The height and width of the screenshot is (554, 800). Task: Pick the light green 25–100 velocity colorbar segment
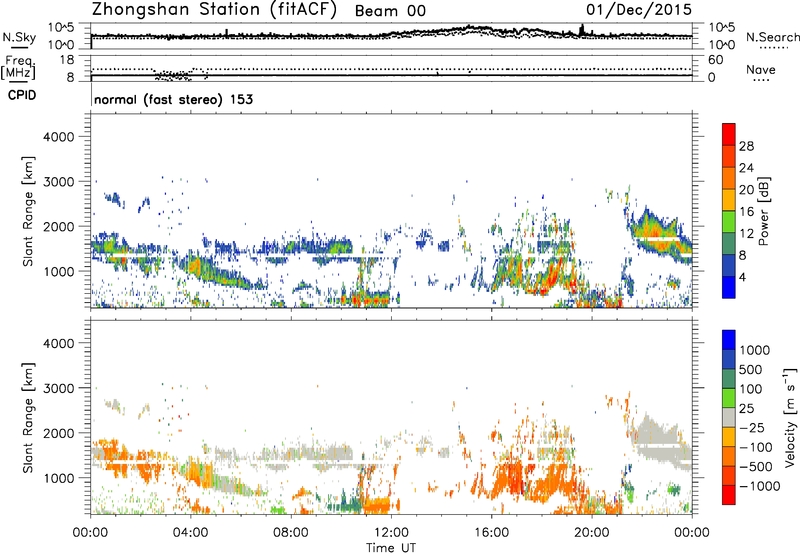pyautogui.click(x=729, y=399)
